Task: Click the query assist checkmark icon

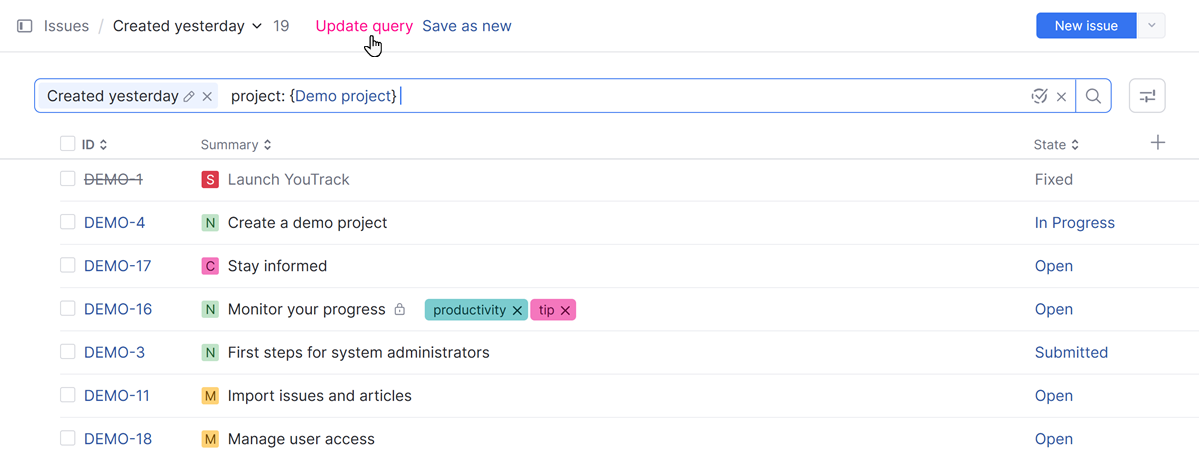Action: click(x=1039, y=96)
